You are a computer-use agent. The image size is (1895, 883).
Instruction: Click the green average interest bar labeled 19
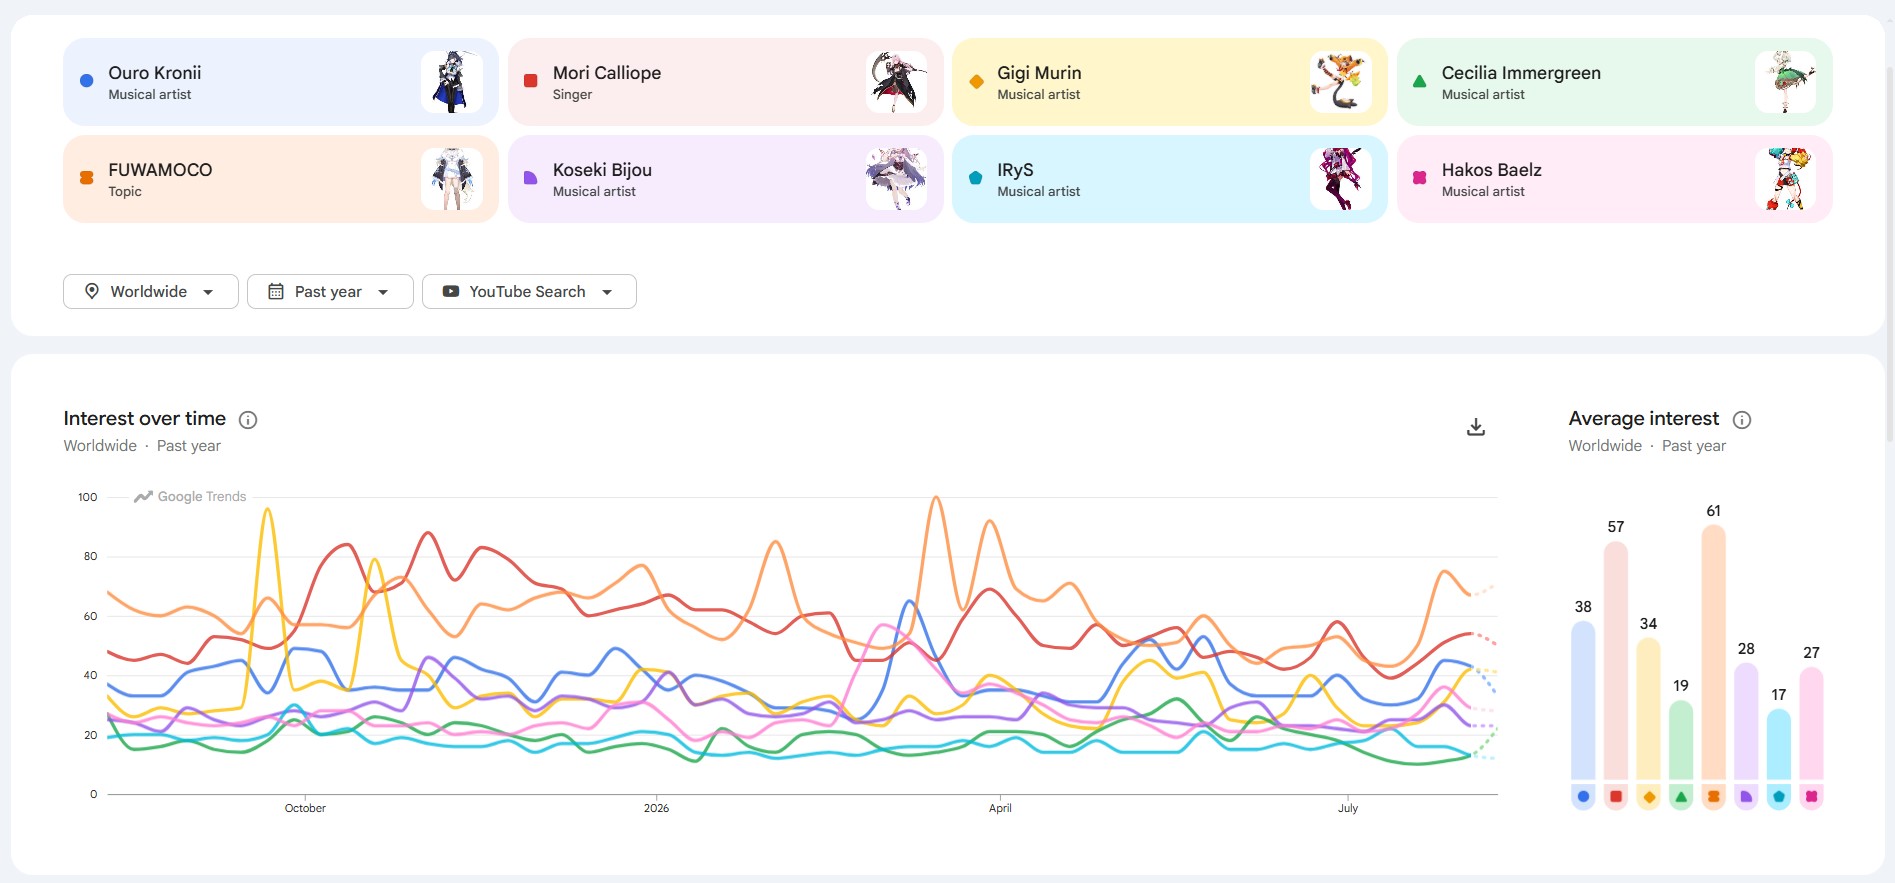tap(1681, 740)
